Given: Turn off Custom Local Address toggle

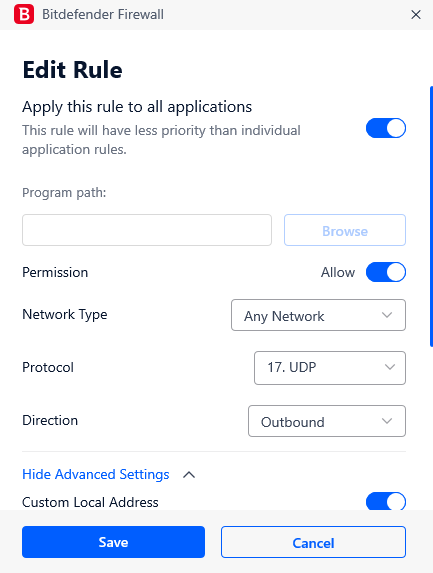Looking at the screenshot, I should pyautogui.click(x=386, y=501).
